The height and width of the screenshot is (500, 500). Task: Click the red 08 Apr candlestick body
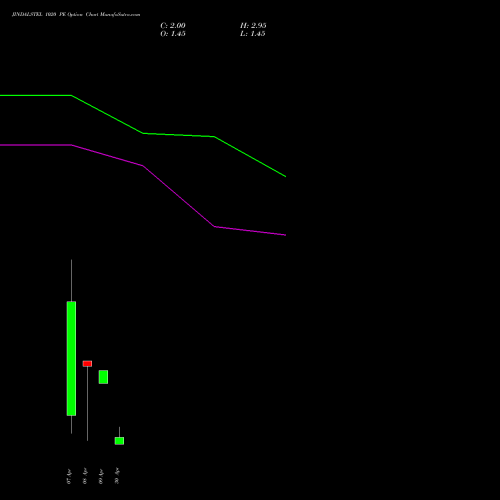pyautogui.click(x=87, y=364)
